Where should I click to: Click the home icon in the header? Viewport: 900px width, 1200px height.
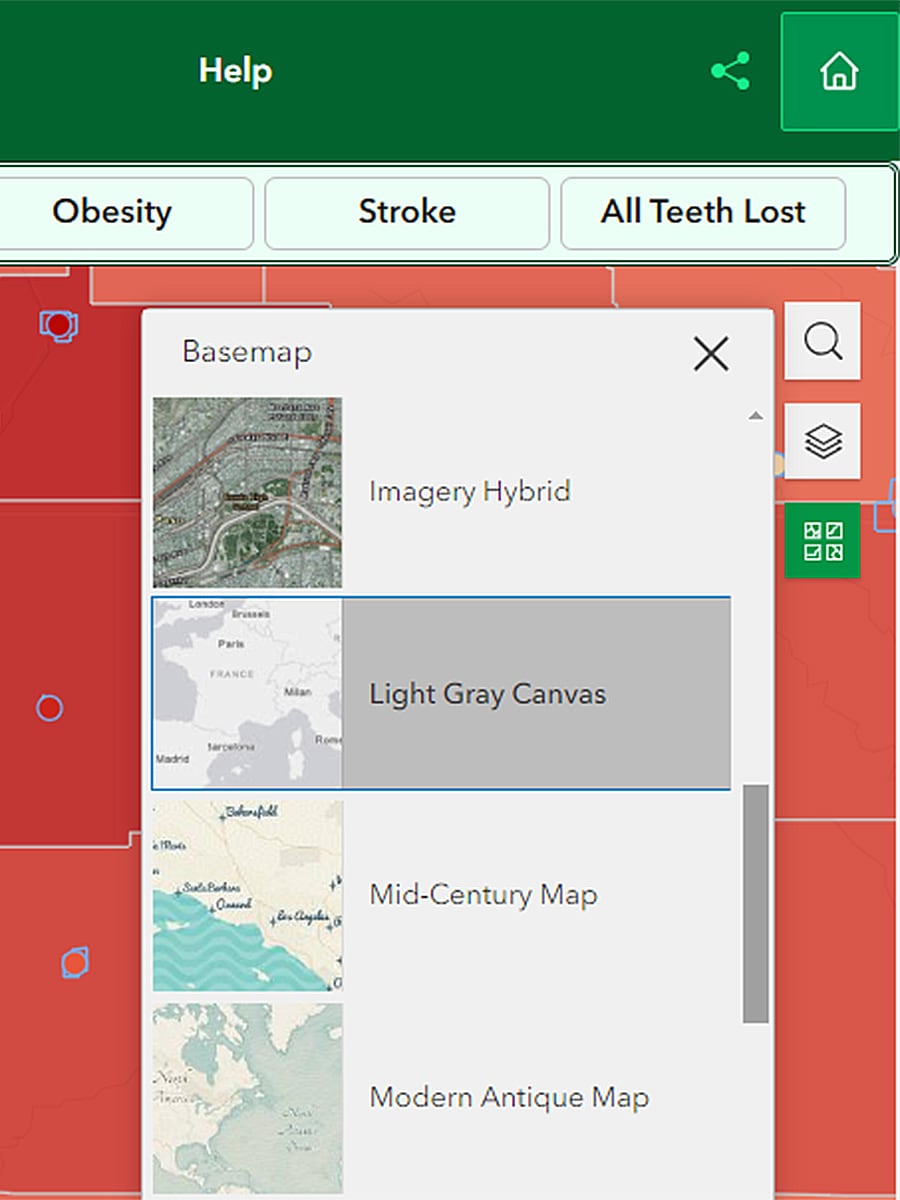(839, 72)
